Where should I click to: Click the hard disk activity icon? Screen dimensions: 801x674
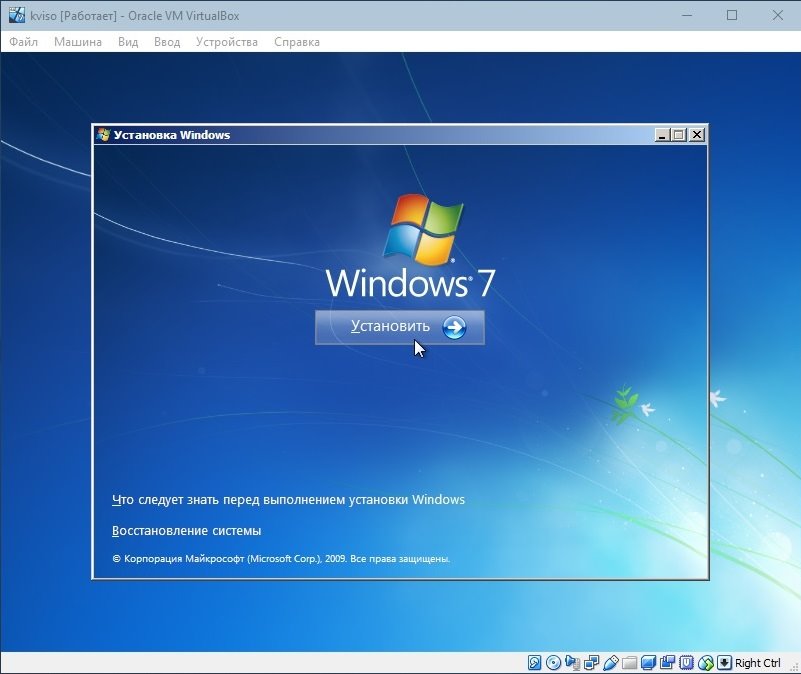(534, 663)
